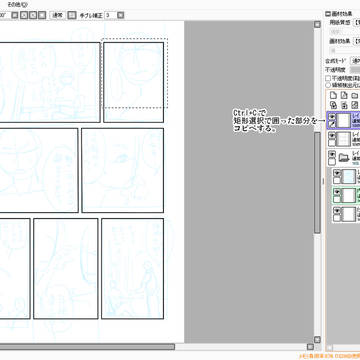The height and width of the screenshot is (360, 360).
Task: Create a new linework layer
Action: point(344,95)
